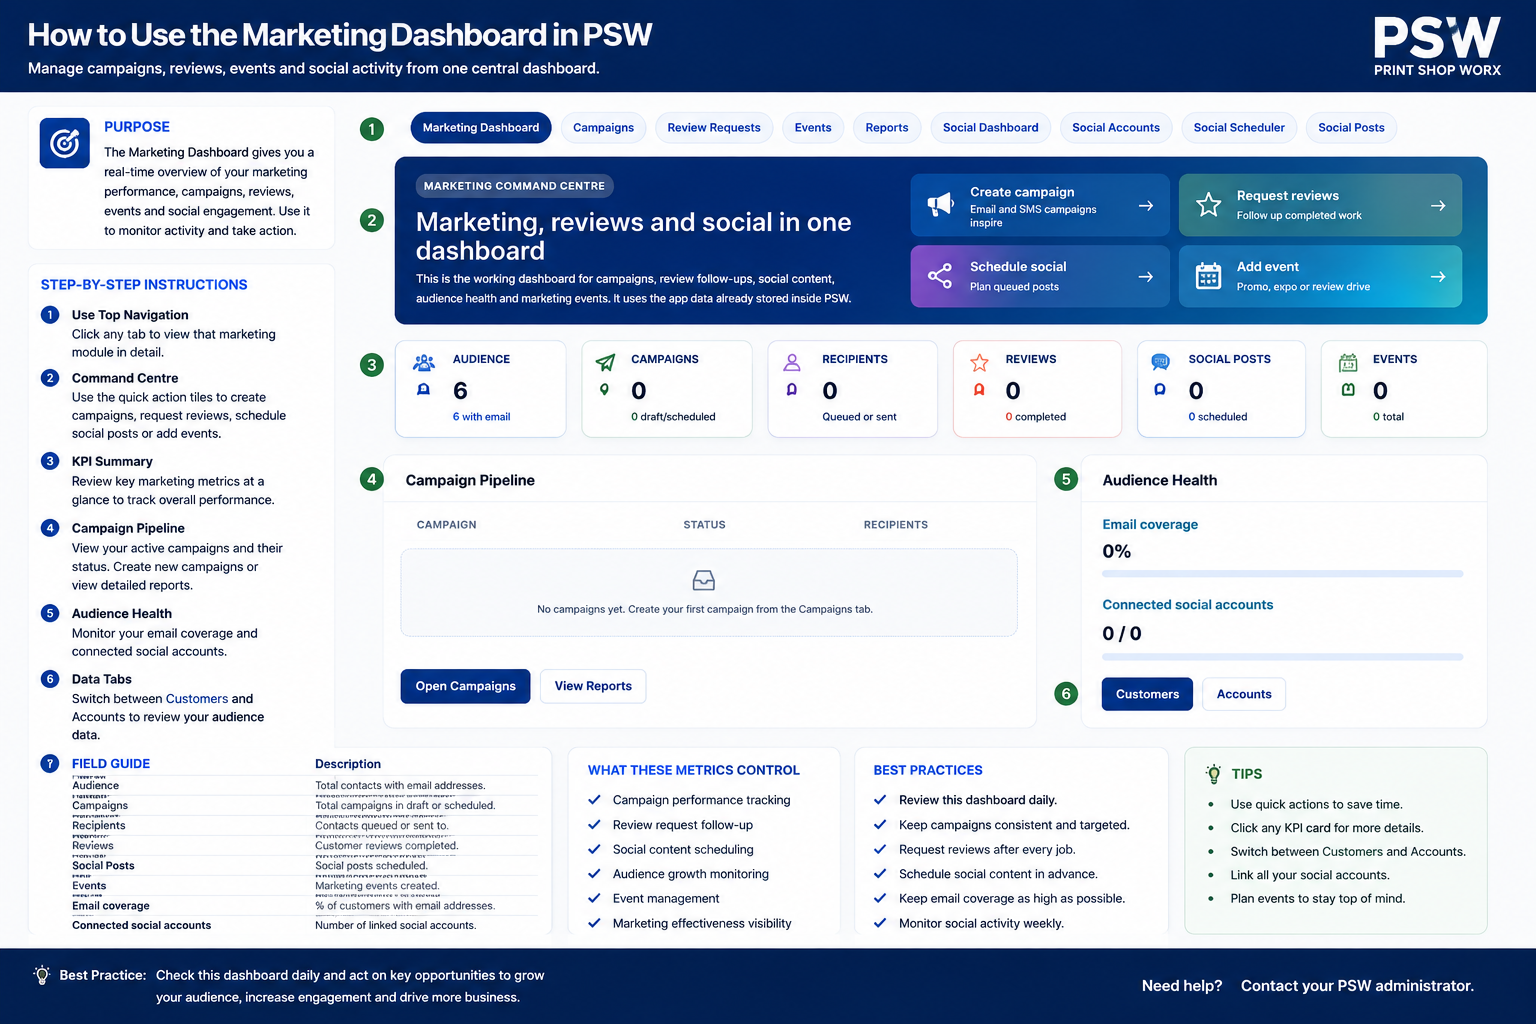Click the PSW Print Shop Worx logo
Image resolution: width=1536 pixels, height=1024 pixels.
(1437, 46)
